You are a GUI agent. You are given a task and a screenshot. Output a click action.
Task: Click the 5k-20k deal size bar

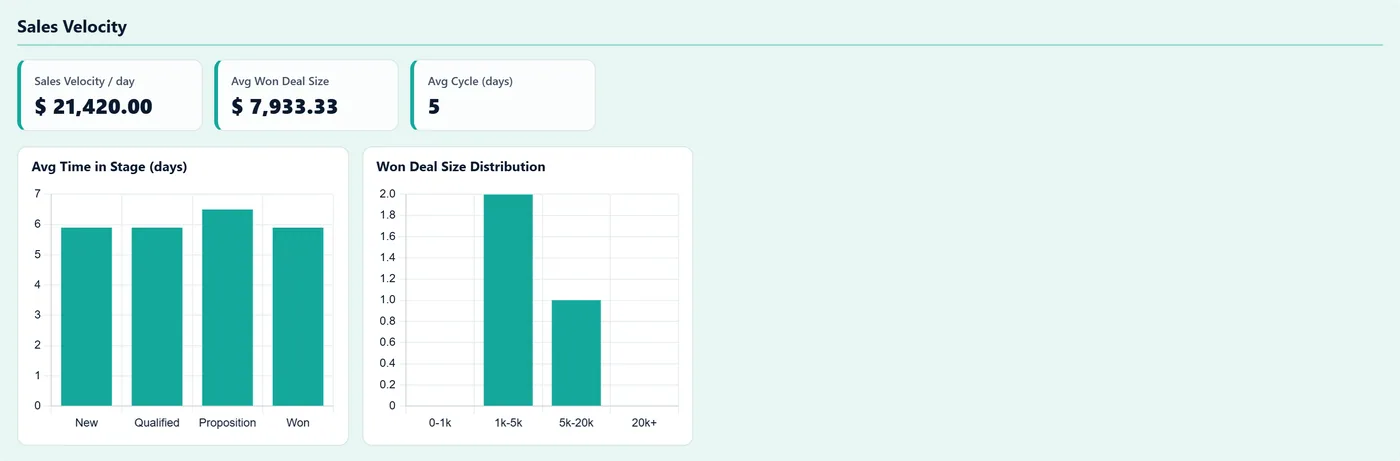pos(576,353)
